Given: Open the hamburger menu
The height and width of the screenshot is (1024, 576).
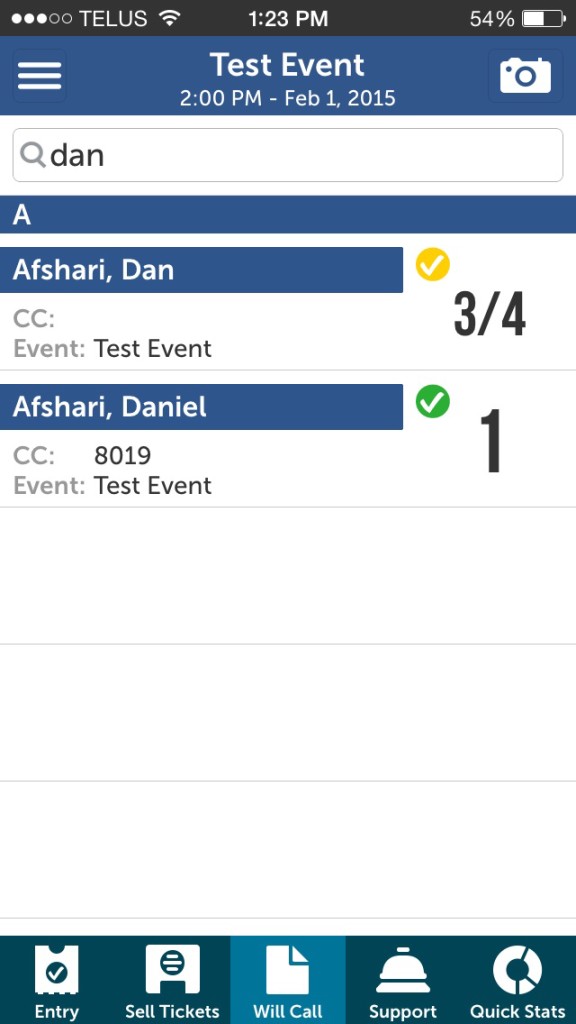Looking at the screenshot, I should pyautogui.click(x=39, y=76).
